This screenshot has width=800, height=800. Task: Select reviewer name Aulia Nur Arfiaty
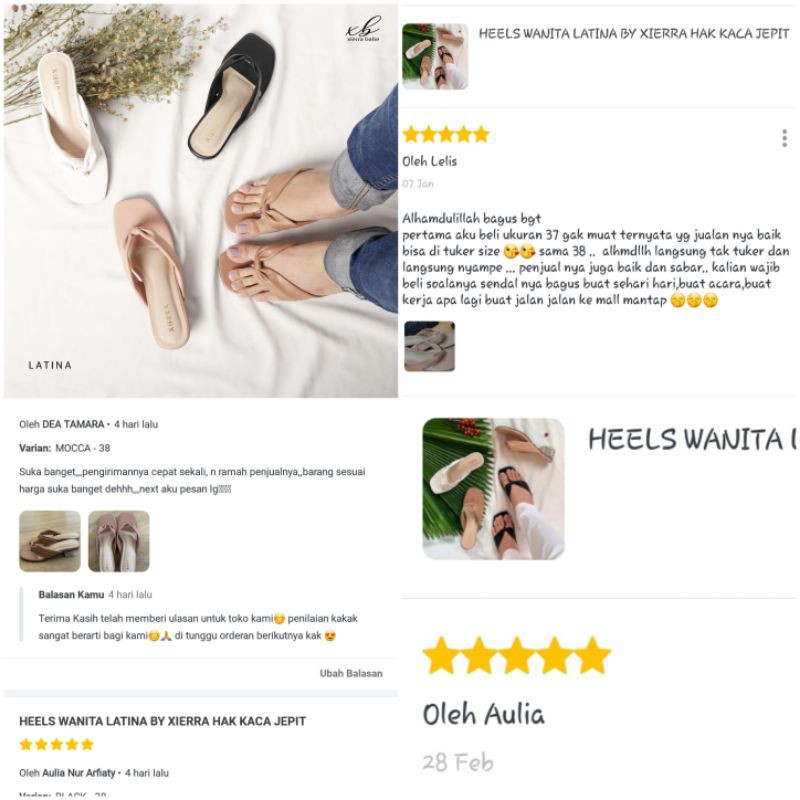pos(79,773)
